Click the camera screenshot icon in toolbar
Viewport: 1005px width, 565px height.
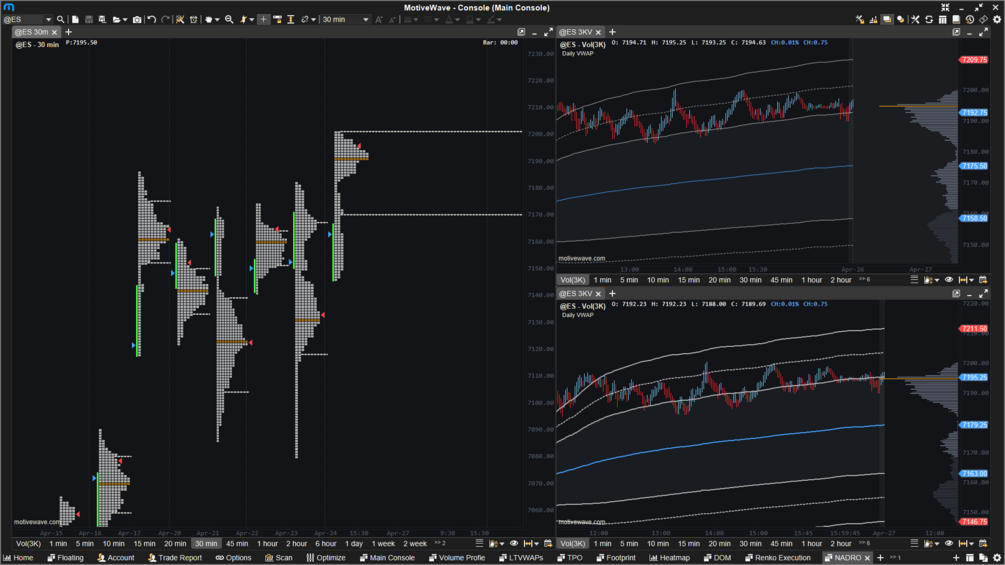click(x=137, y=20)
